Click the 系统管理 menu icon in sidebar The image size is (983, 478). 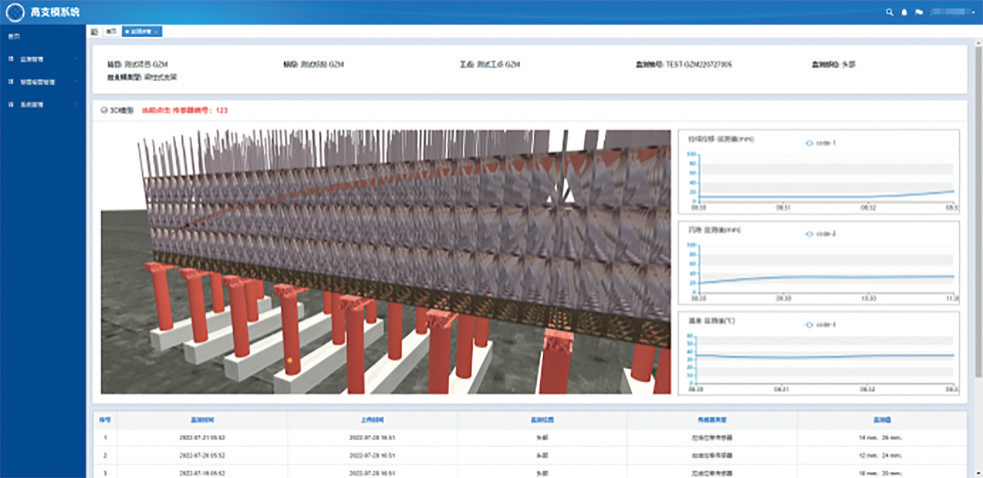coord(11,104)
